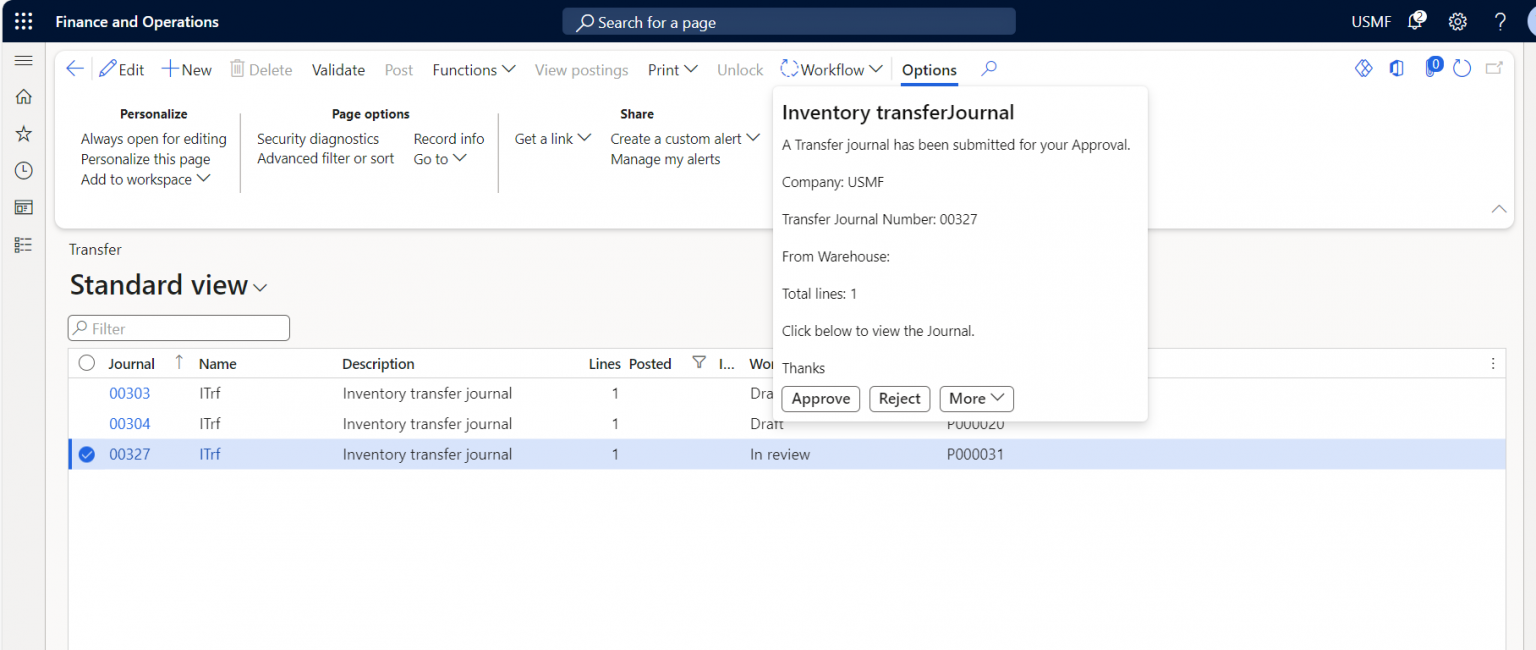Open the Power Apps icon
The height and width of the screenshot is (650, 1536).
(1363, 68)
